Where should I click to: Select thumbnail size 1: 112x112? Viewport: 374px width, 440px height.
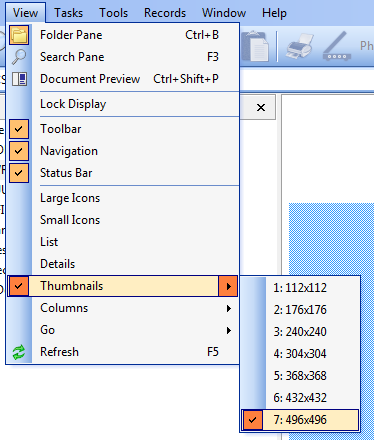(x=300, y=288)
